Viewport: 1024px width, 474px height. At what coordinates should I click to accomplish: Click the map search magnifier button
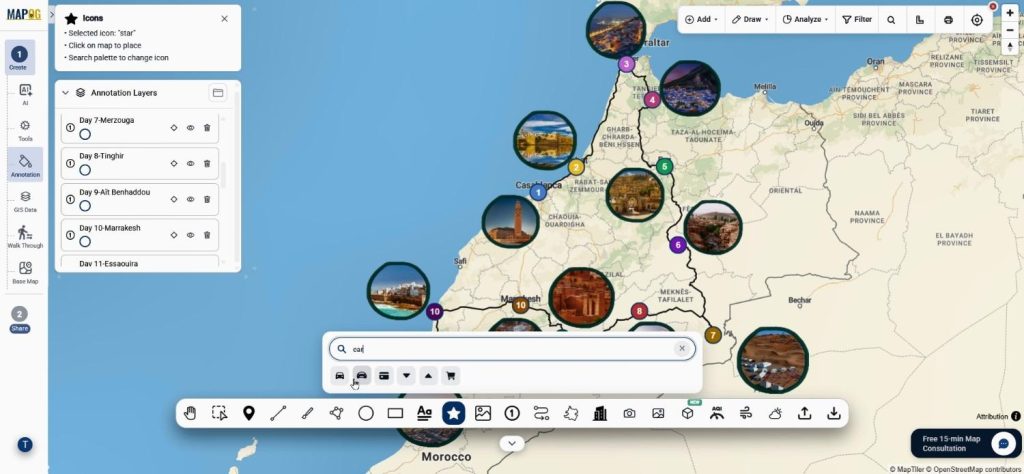tap(891, 20)
